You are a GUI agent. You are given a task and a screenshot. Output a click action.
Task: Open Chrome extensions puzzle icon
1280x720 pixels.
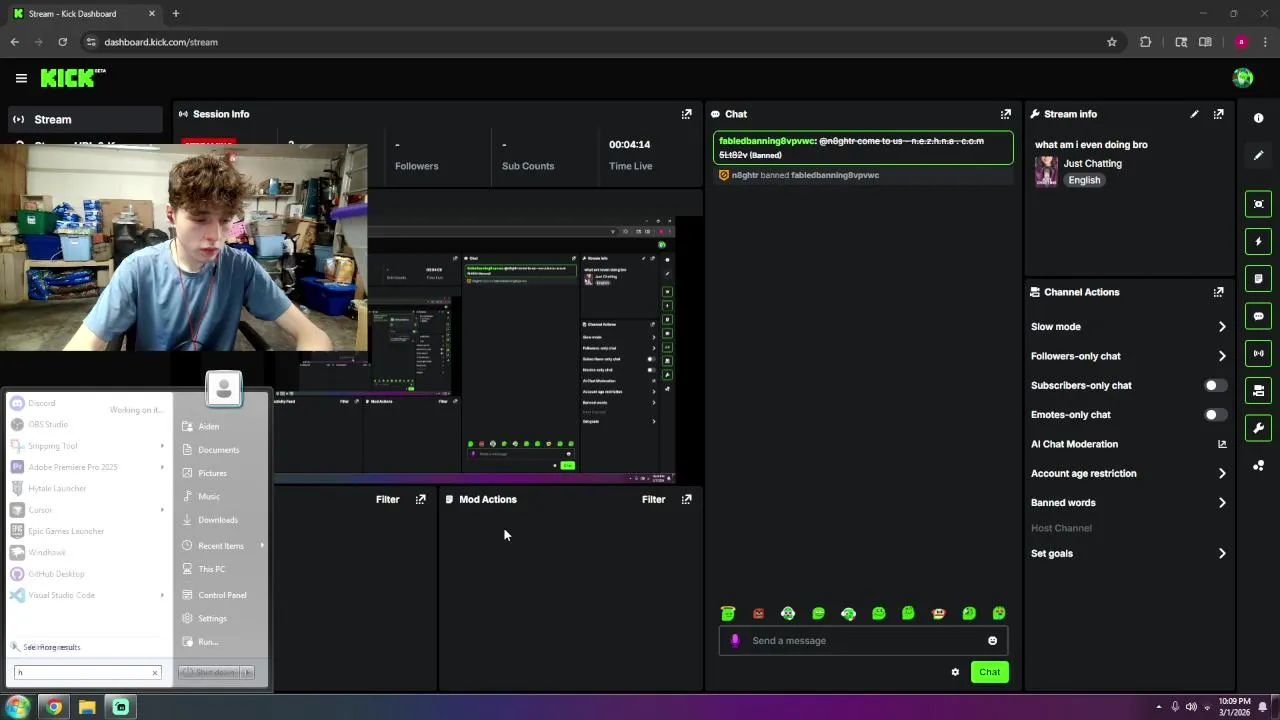(1145, 42)
